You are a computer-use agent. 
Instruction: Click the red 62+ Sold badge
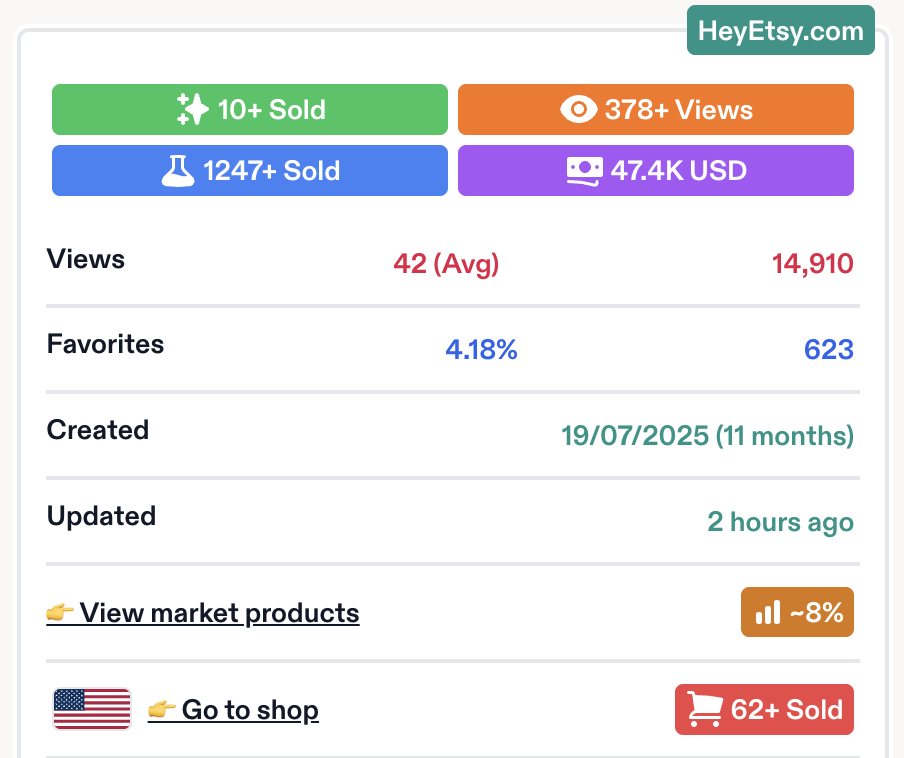click(x=764, y=710)
